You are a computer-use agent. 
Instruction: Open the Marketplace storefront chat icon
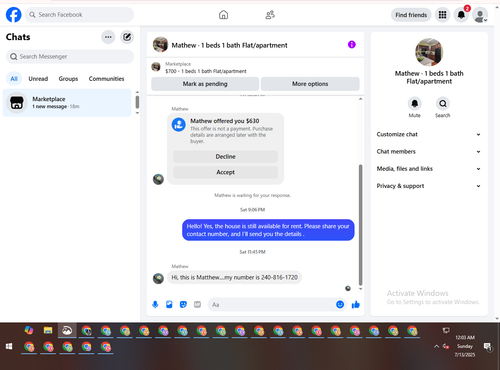[17, 103]
